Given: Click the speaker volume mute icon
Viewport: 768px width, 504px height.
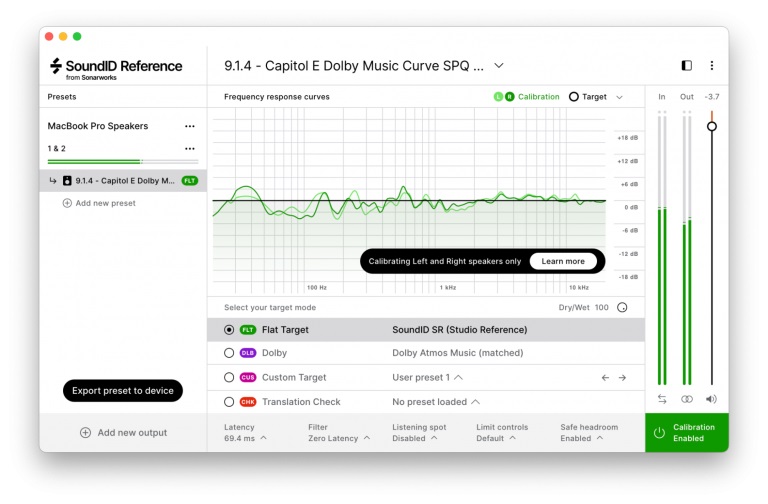Looking at the screenshot, I should pos(711,399).
